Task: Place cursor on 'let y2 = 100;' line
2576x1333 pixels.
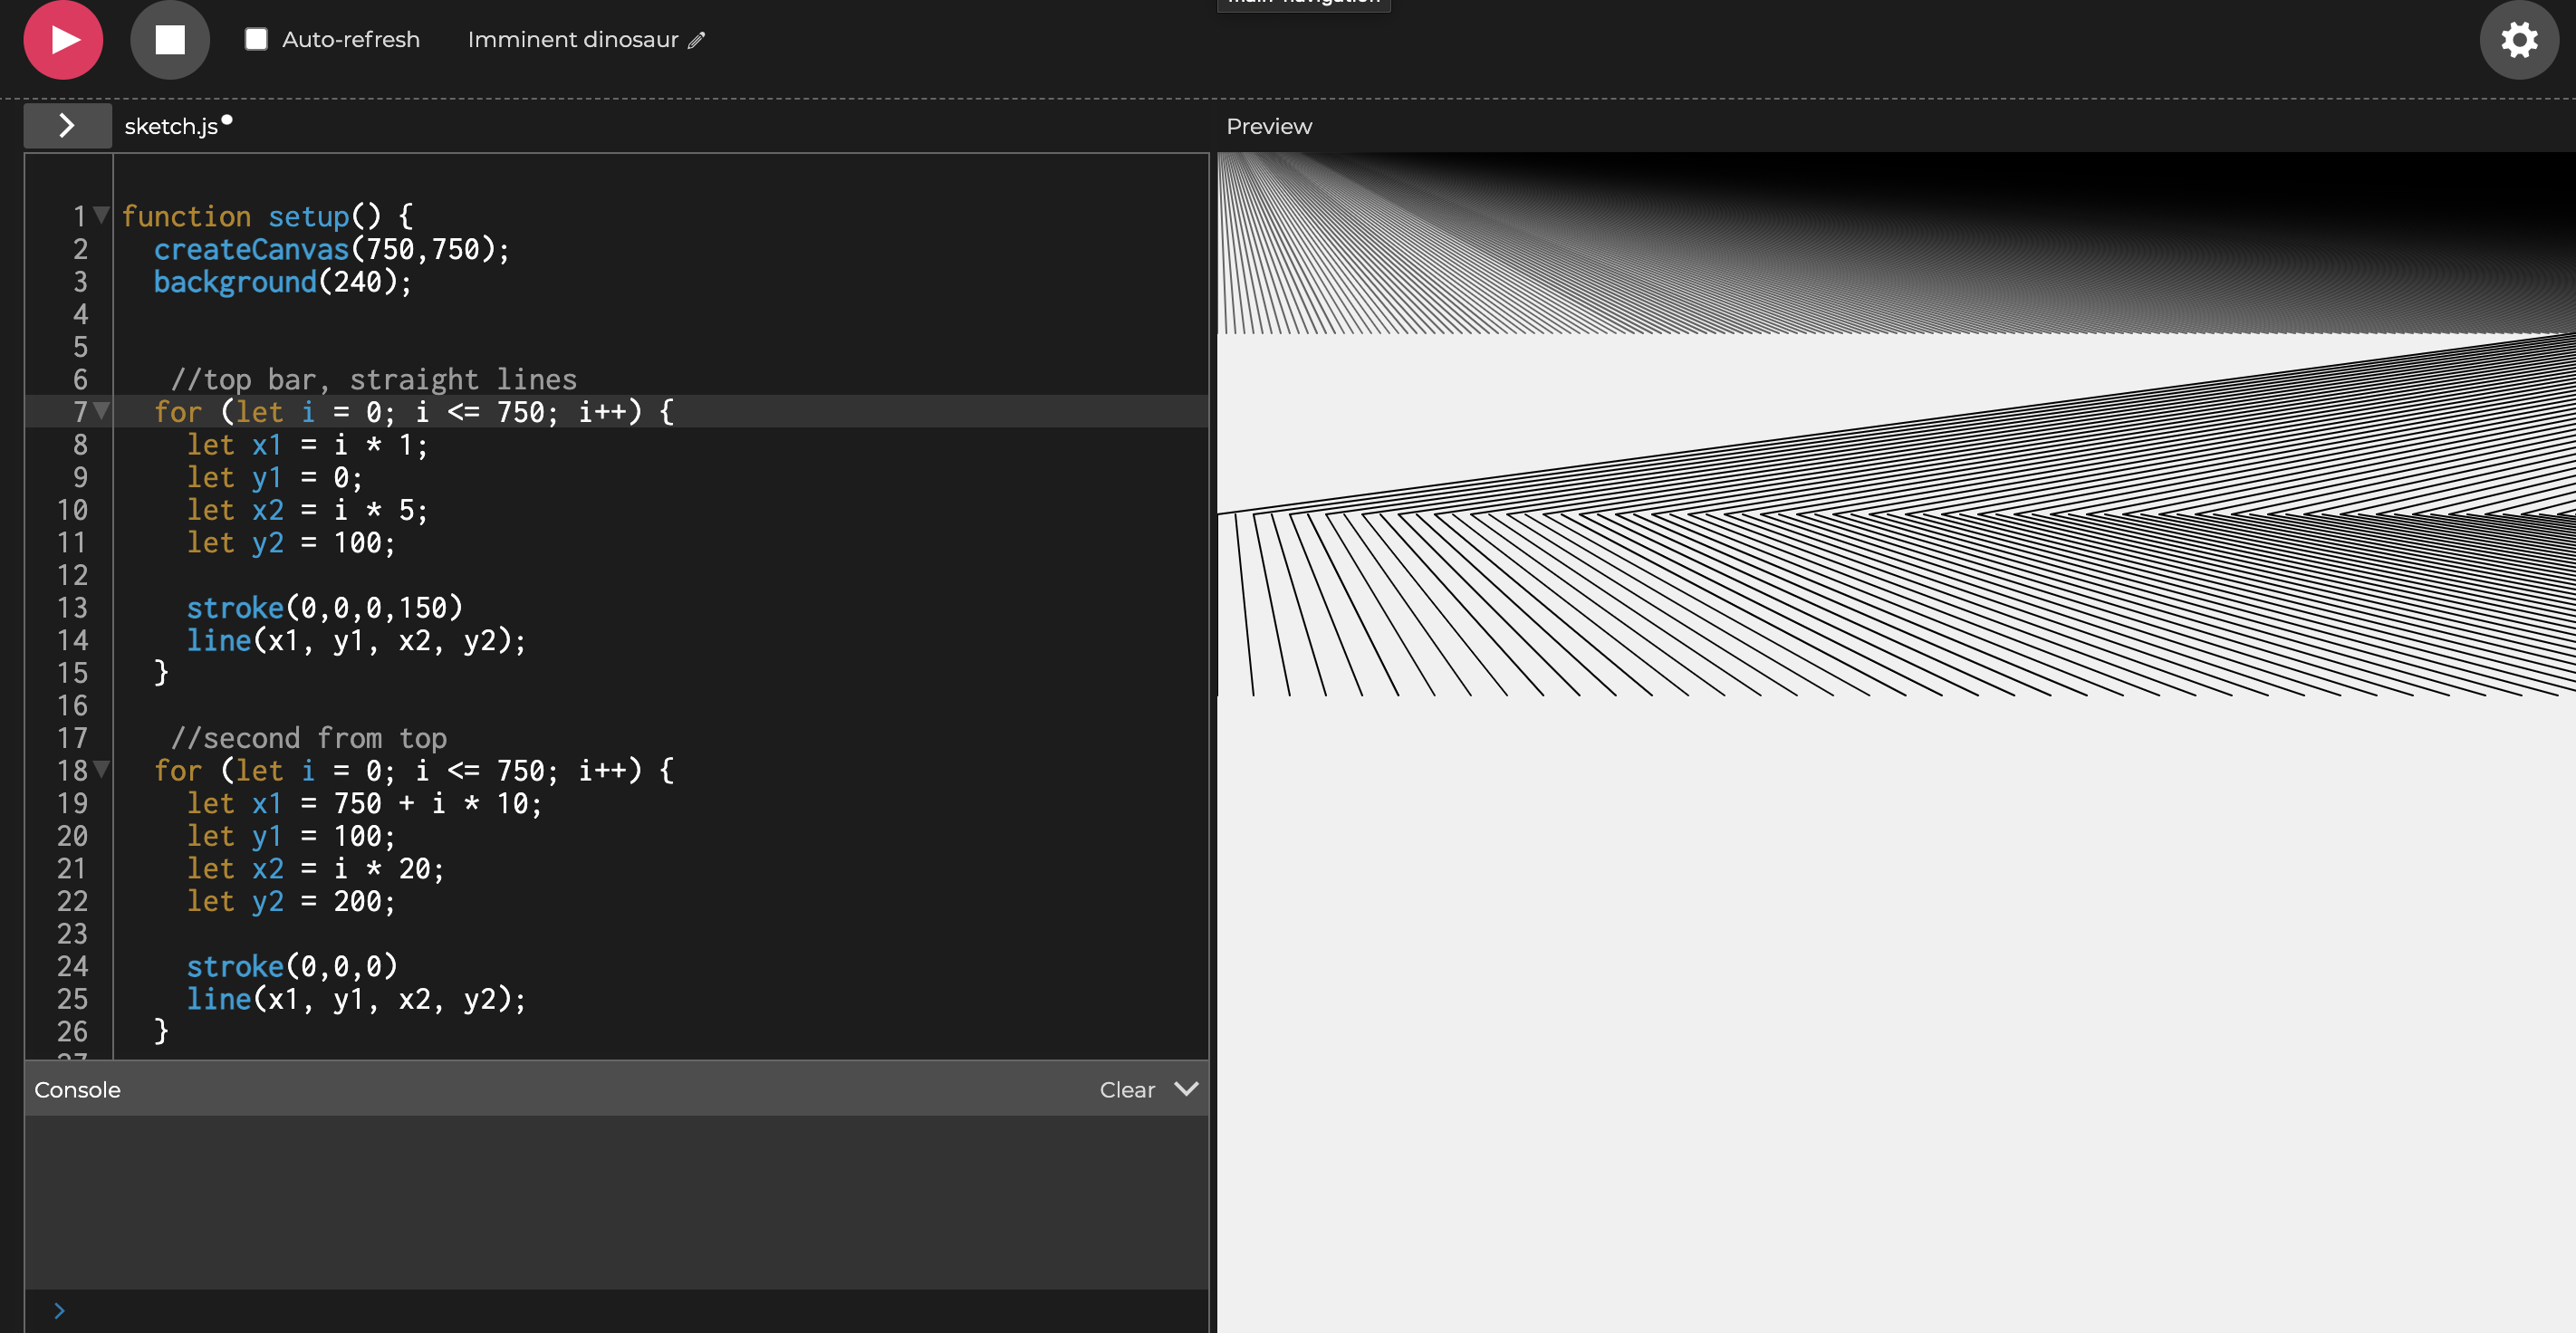Action: tap(291, 542)
